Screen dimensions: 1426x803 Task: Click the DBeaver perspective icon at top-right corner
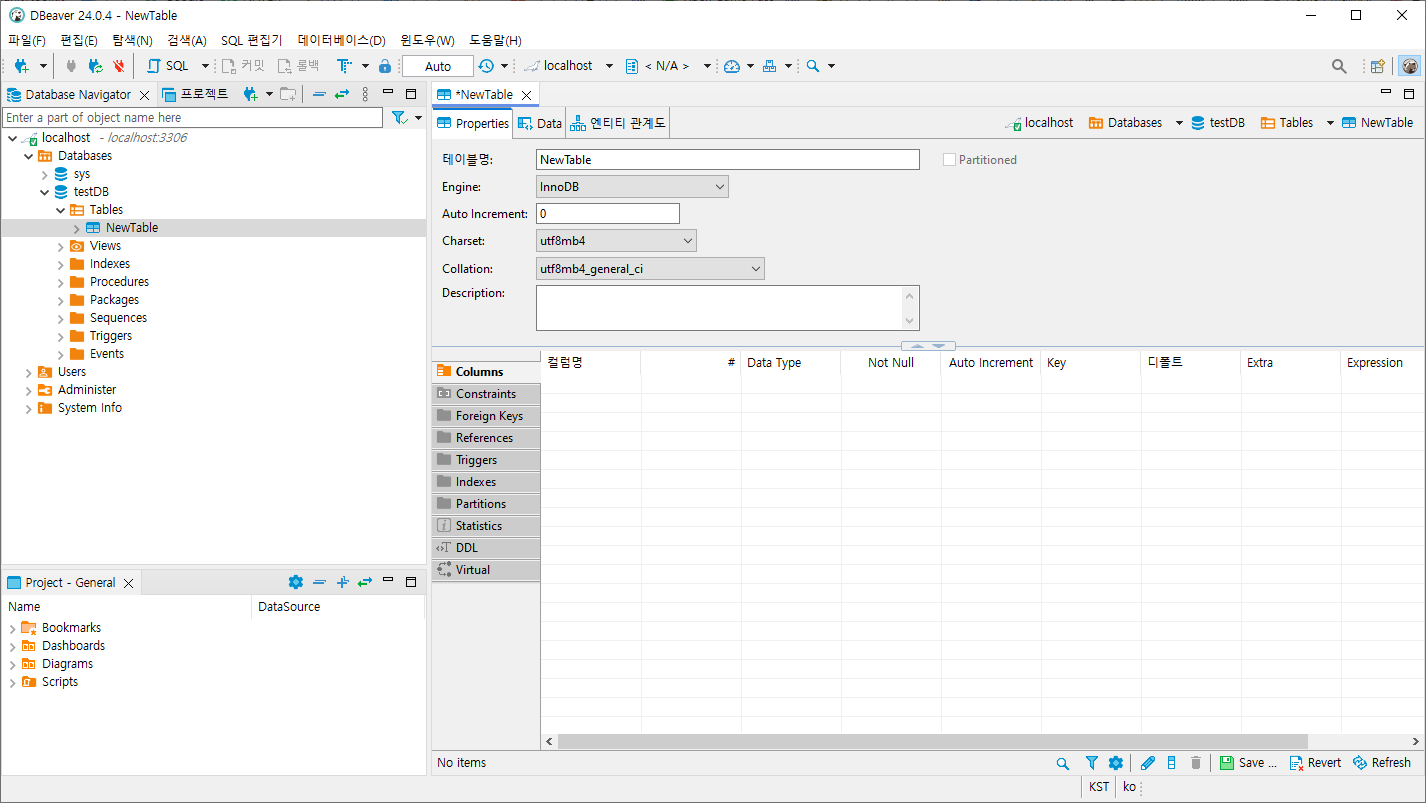[1409, 66]
